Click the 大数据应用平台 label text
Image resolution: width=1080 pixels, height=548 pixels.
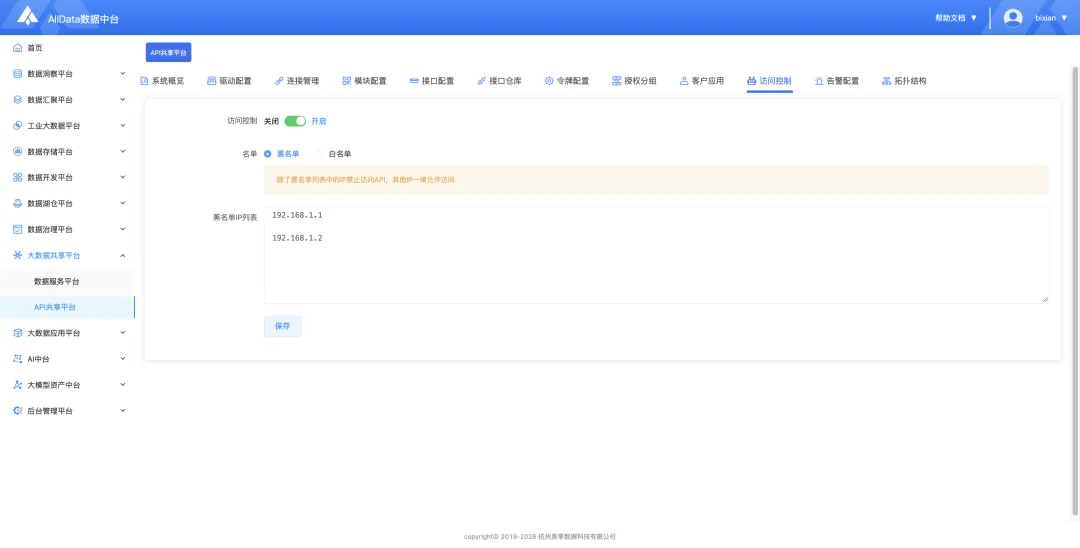click(x=54, y=333)
